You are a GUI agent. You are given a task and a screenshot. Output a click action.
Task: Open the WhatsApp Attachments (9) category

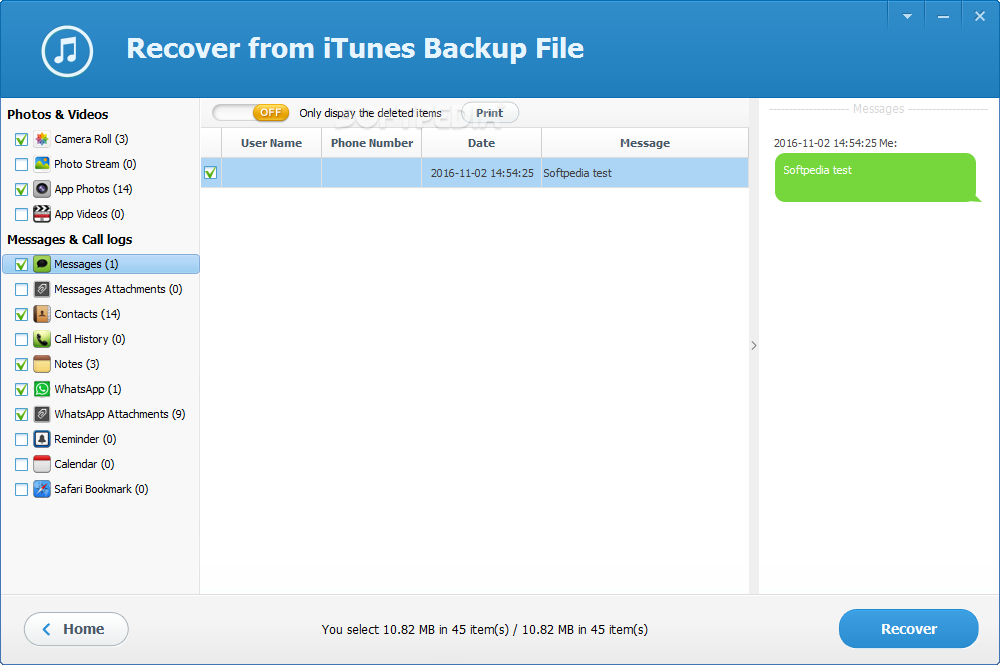[120, 414]
